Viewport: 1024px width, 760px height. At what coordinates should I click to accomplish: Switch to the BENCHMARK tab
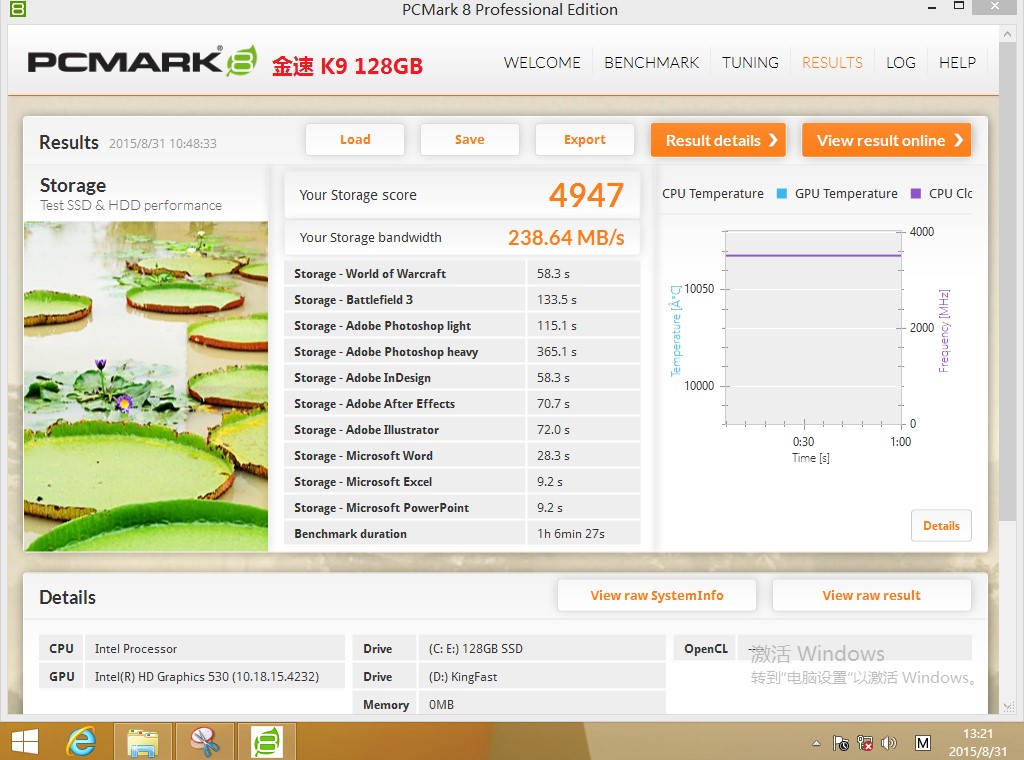pos(652,63)
